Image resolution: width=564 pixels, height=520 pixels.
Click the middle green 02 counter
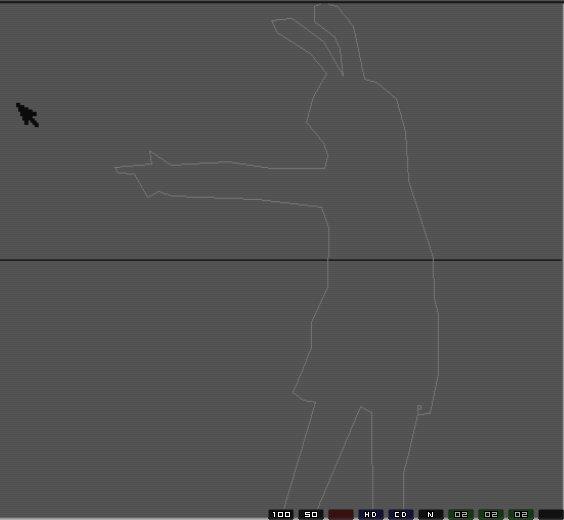[491, 514]
